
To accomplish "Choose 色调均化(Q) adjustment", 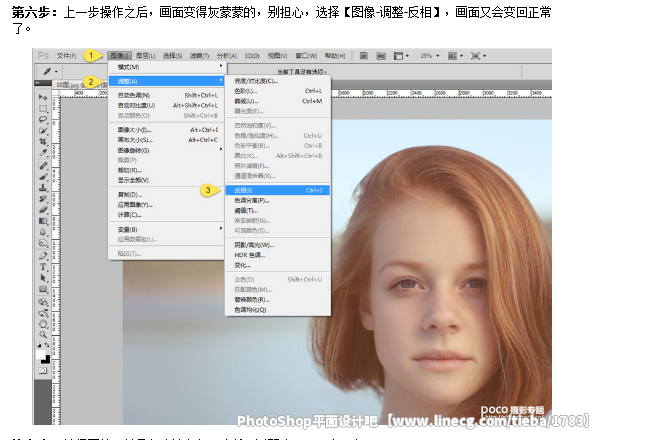I will [278, 310].
